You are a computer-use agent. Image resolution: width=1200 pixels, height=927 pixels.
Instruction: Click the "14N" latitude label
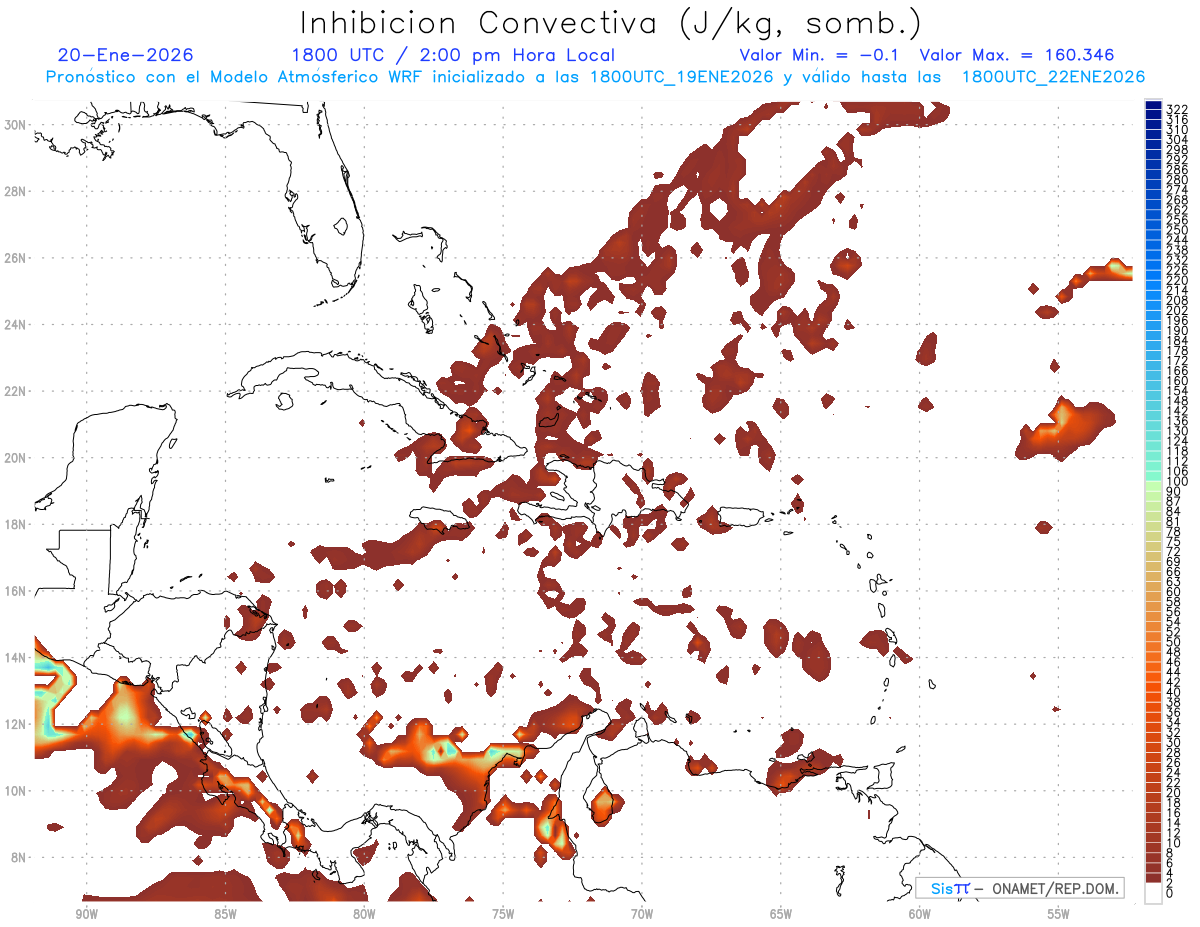click(x=17, y=657)
